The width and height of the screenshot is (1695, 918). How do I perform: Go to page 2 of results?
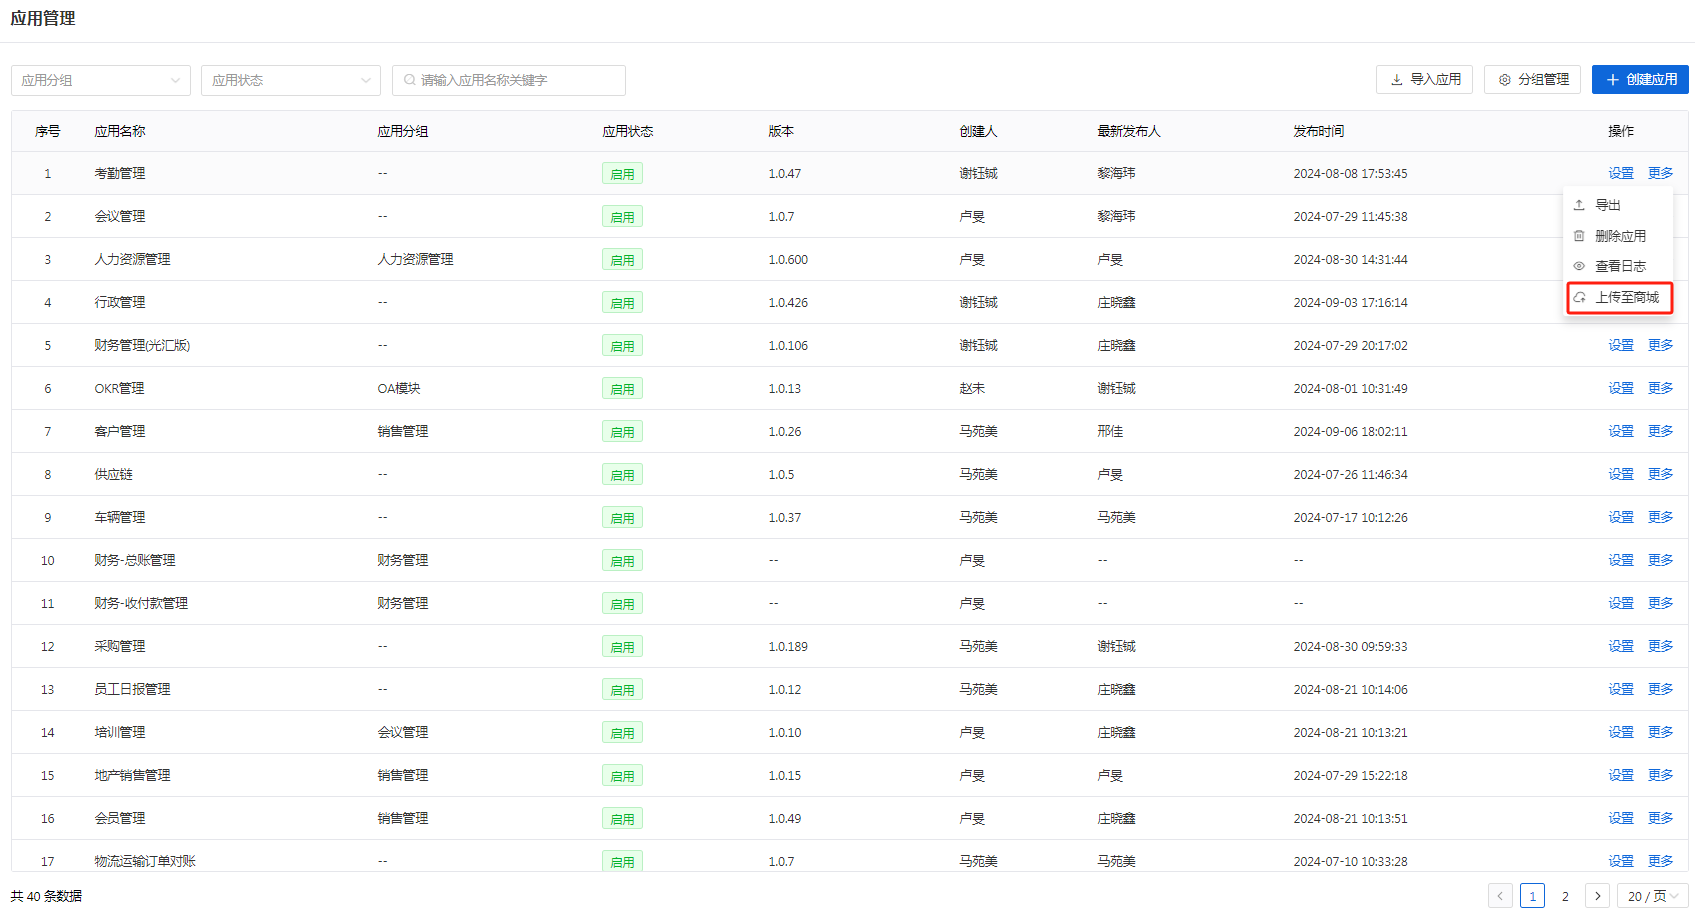tap(1565, 896)
